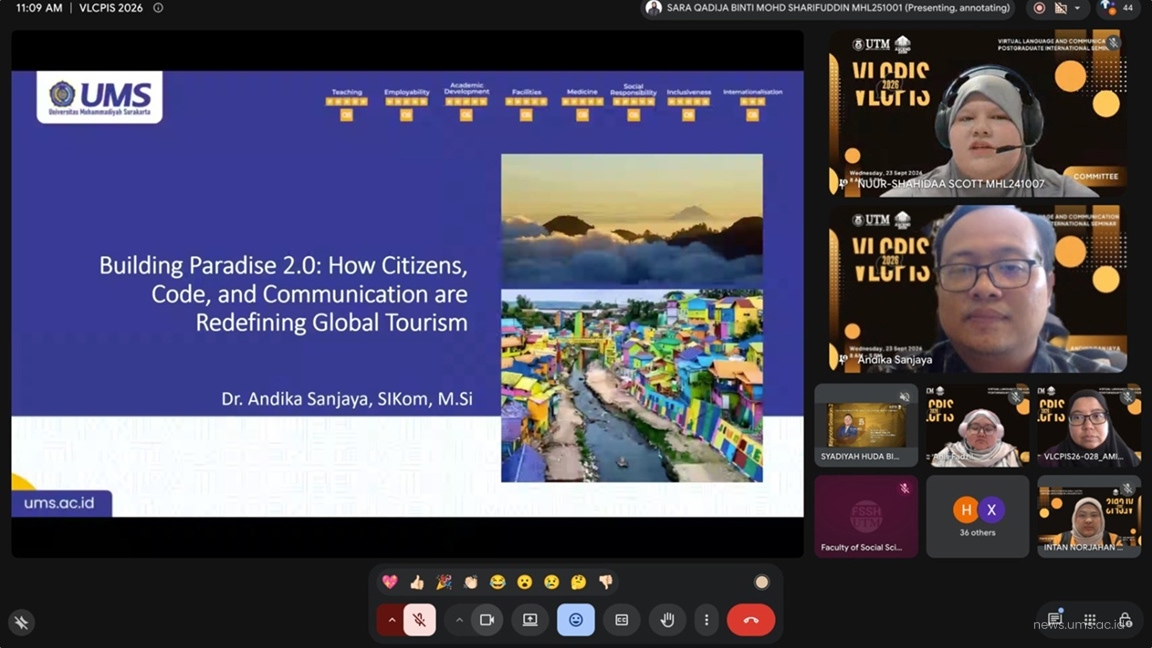
Task: Click the colorful village photo on slide
Action: [632, 386]
